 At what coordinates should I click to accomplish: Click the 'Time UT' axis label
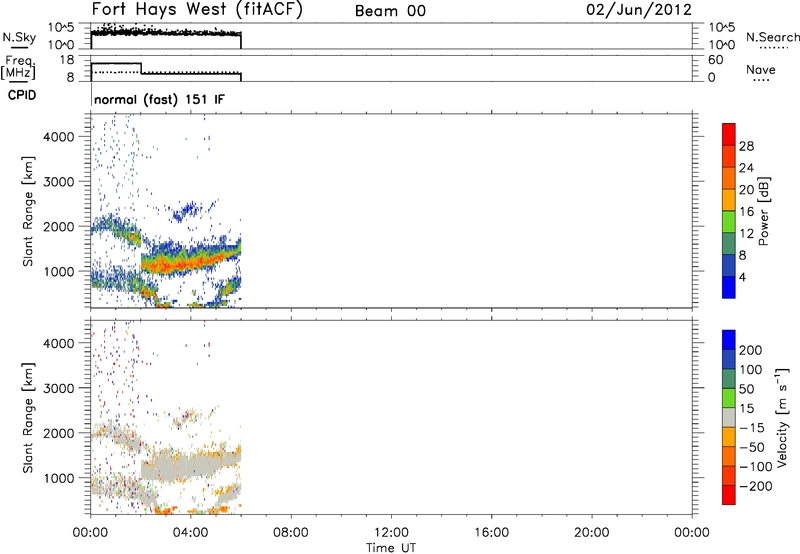click(391, 548)
